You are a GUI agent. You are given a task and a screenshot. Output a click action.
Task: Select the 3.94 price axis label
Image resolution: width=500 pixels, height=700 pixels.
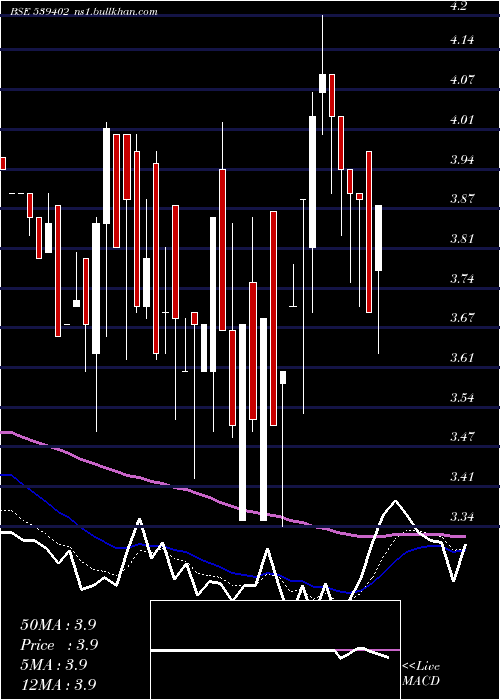[x=462, y=159]
